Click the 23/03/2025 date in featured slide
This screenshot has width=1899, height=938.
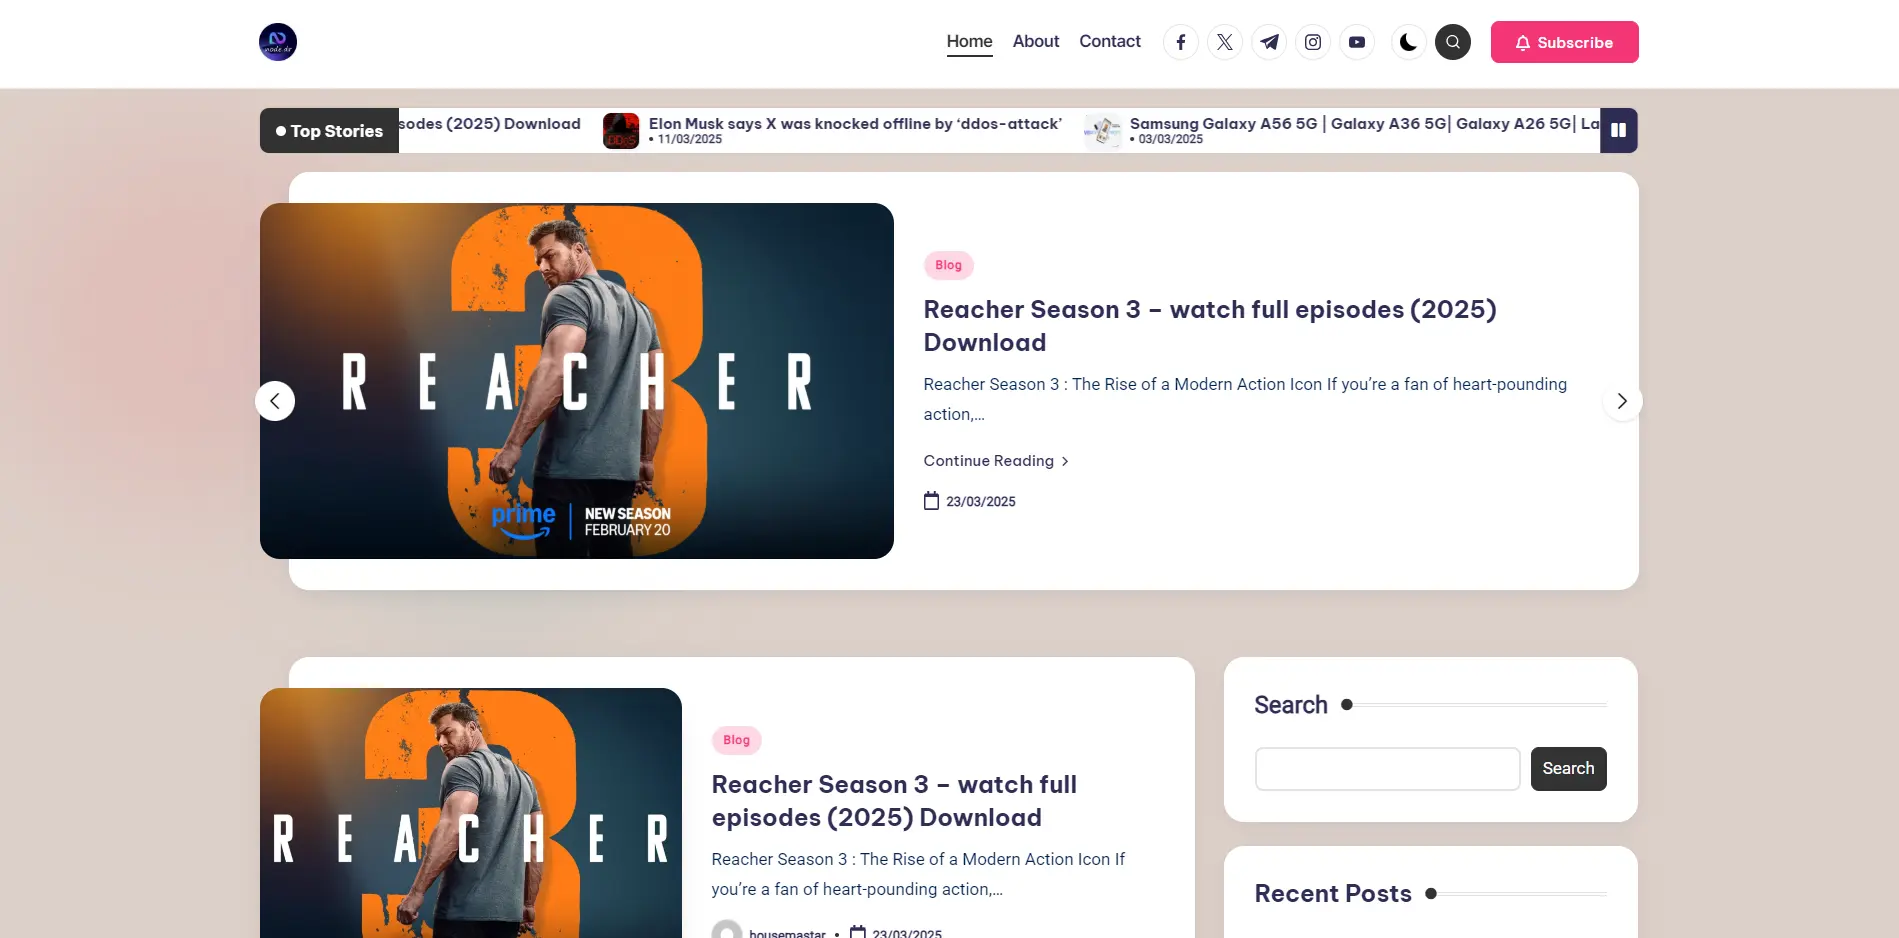pos(970,501)
